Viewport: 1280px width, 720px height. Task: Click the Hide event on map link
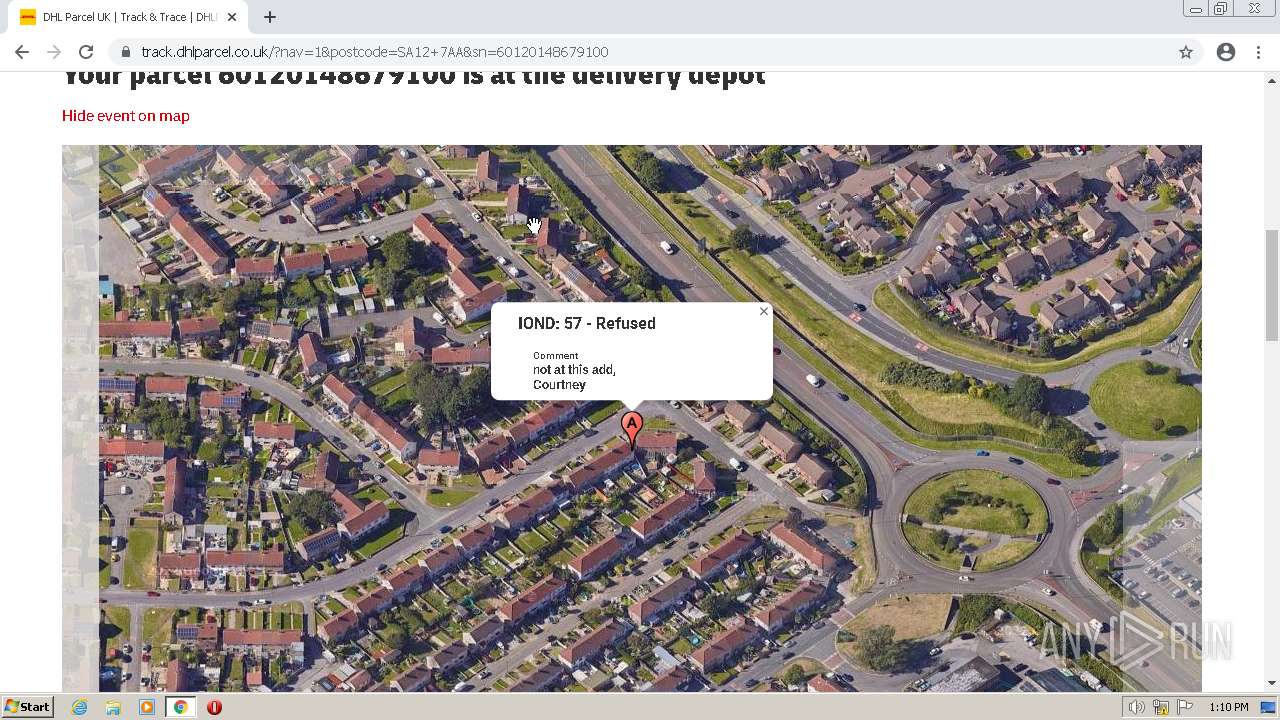pos(126,116)
